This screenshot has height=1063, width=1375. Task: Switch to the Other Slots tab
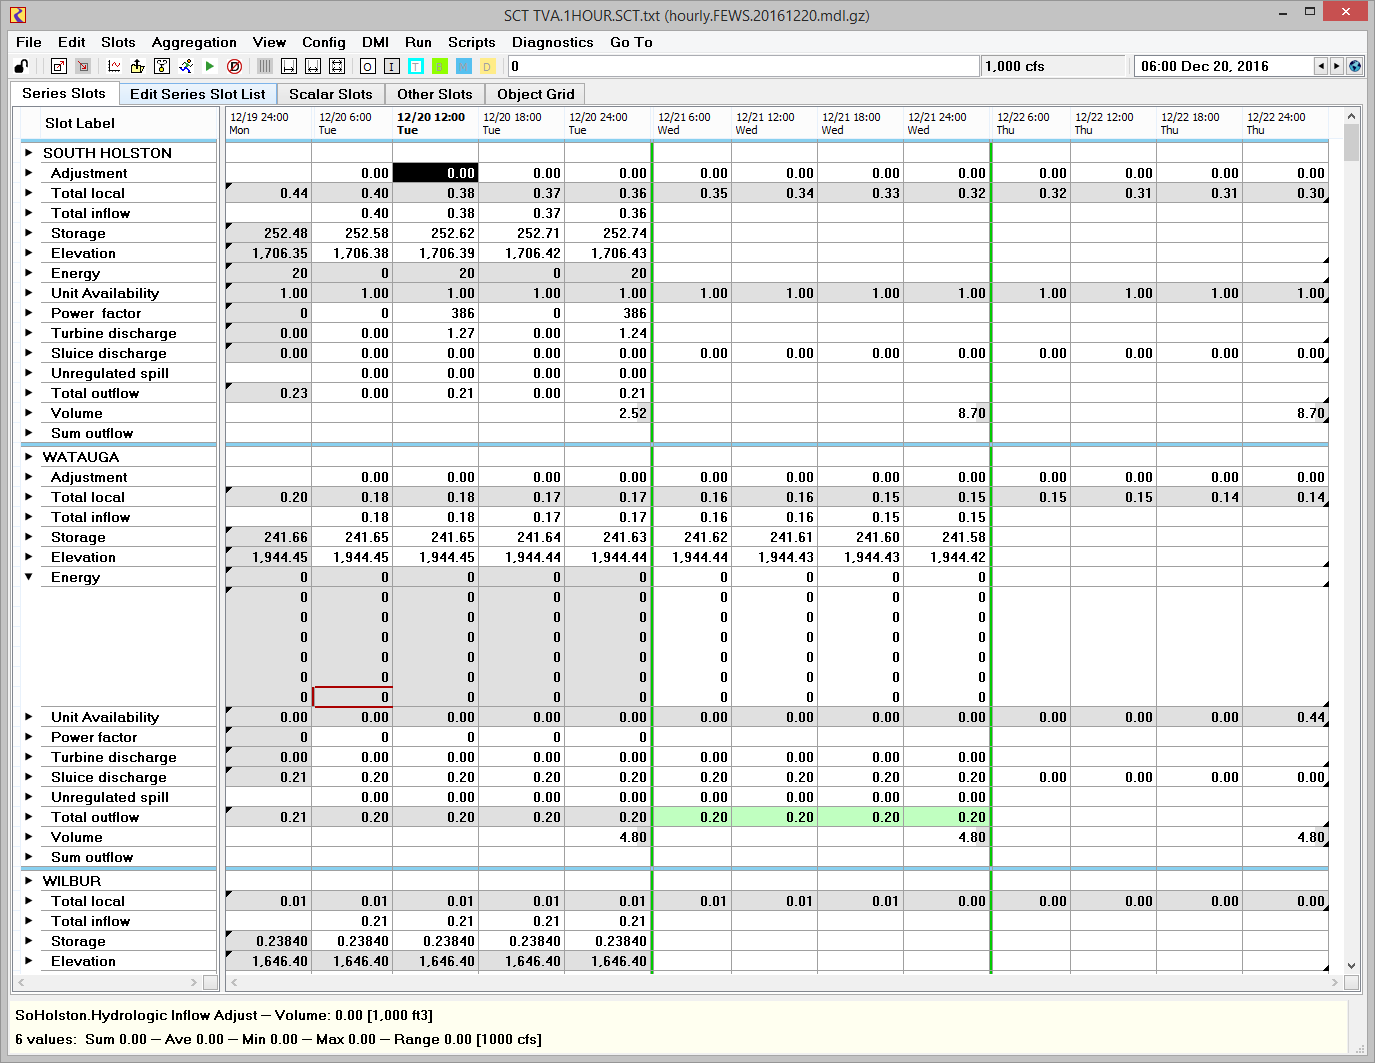pyautogui.click(x=435, y=94)
